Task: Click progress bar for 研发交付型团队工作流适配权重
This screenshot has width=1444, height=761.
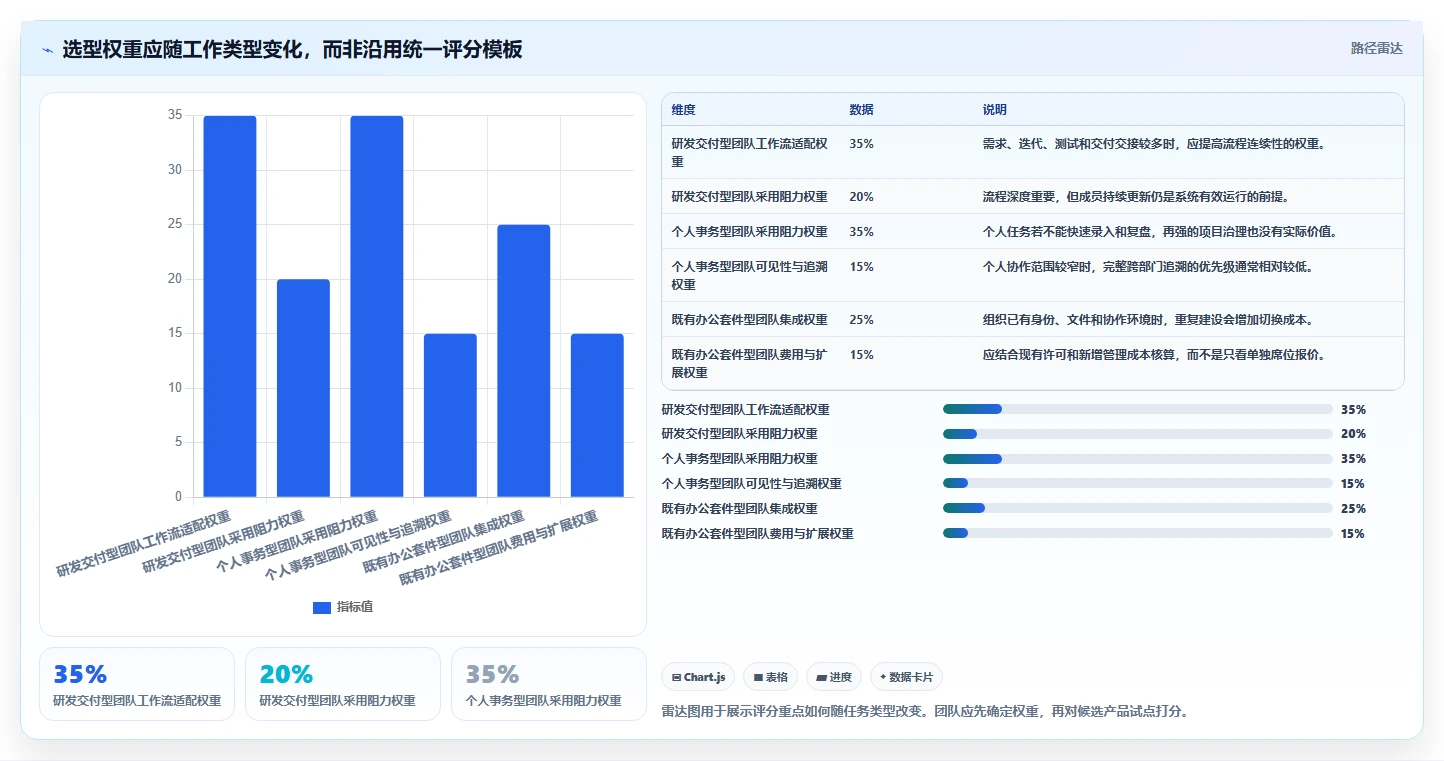Action: pos(1138,409)
